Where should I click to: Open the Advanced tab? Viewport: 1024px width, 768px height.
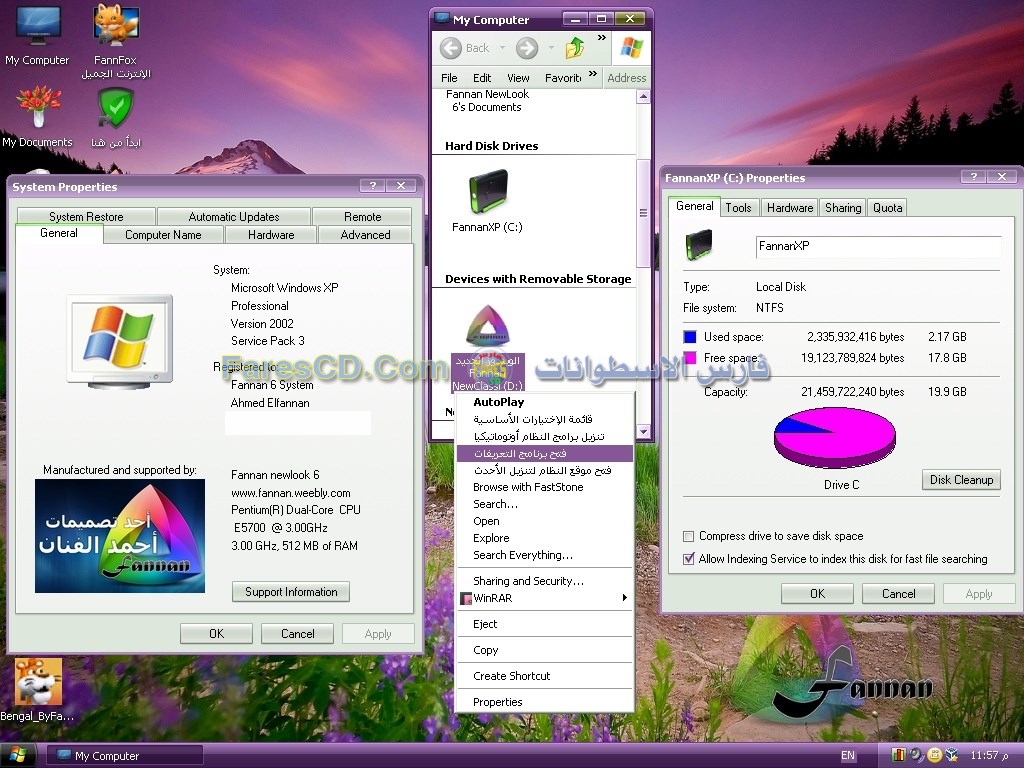[x=365, y=234]
